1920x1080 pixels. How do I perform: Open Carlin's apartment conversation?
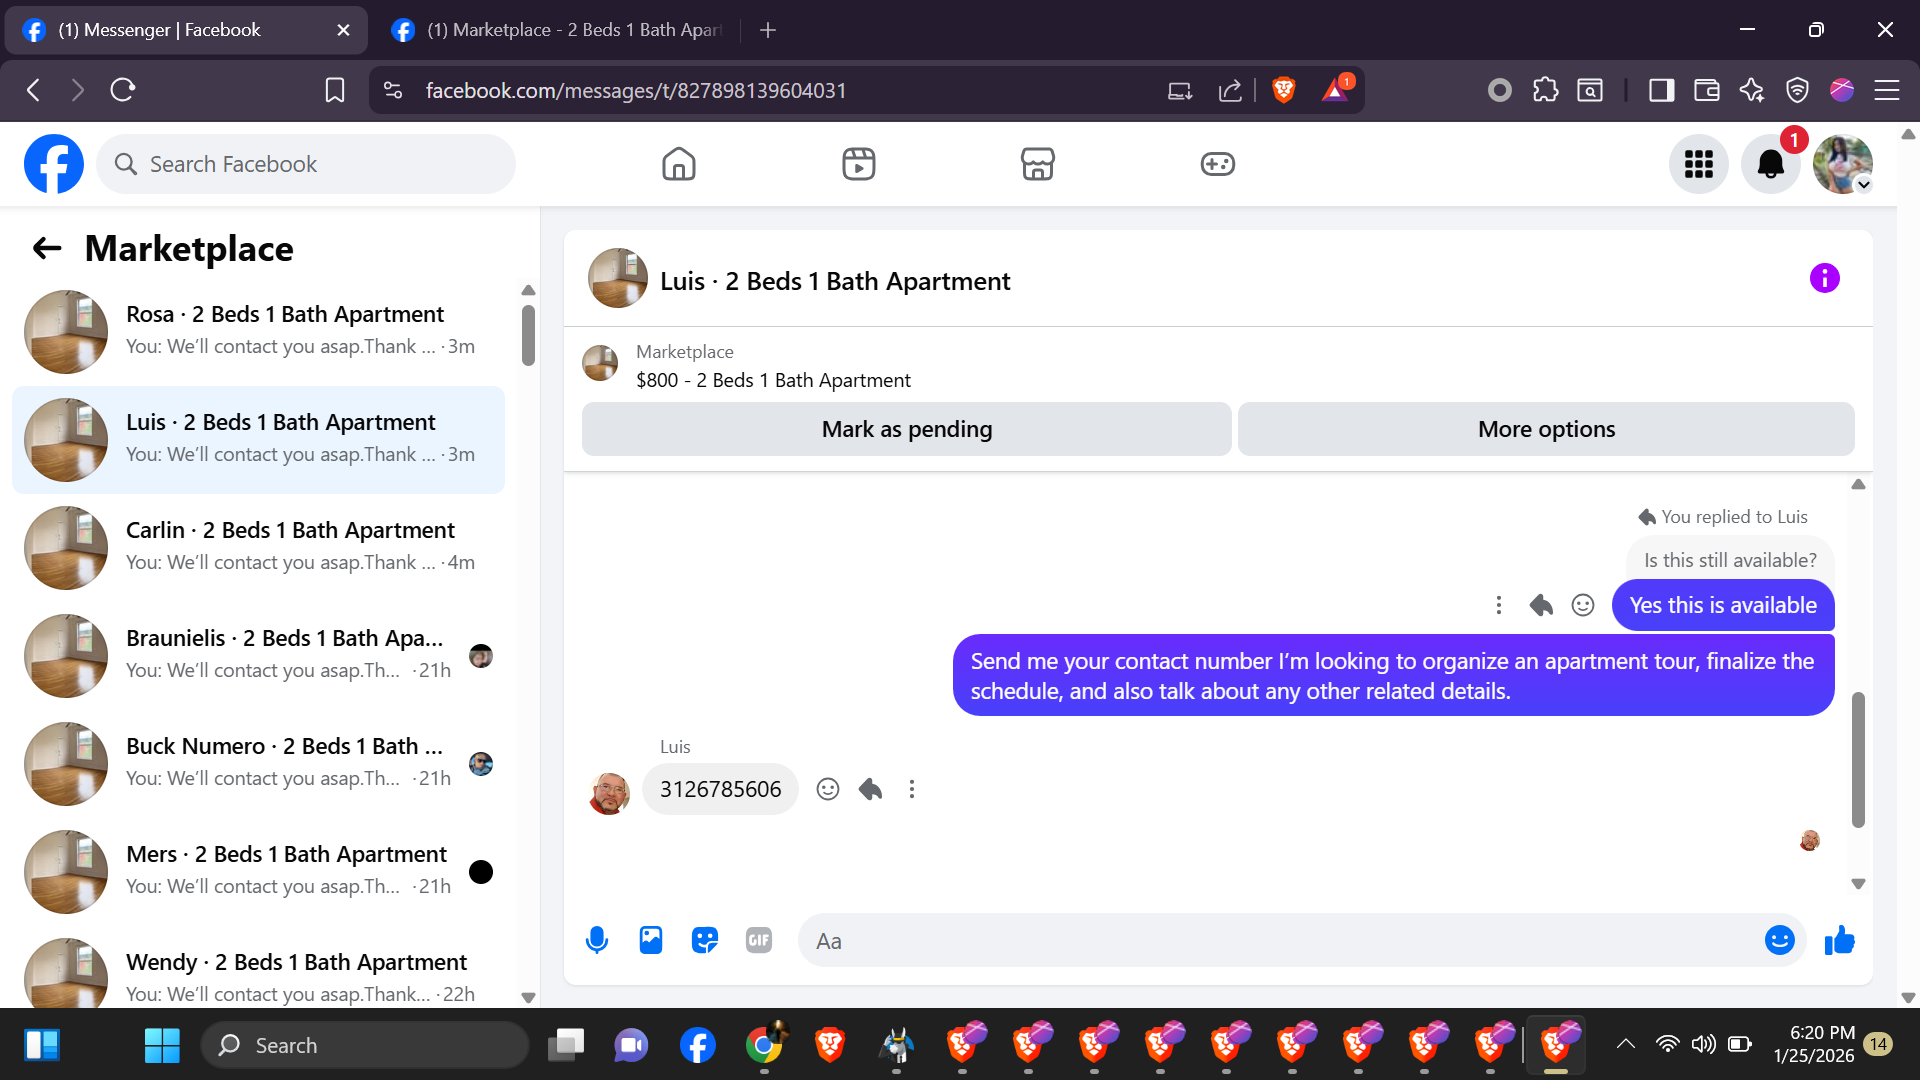[x=259, y=548]
